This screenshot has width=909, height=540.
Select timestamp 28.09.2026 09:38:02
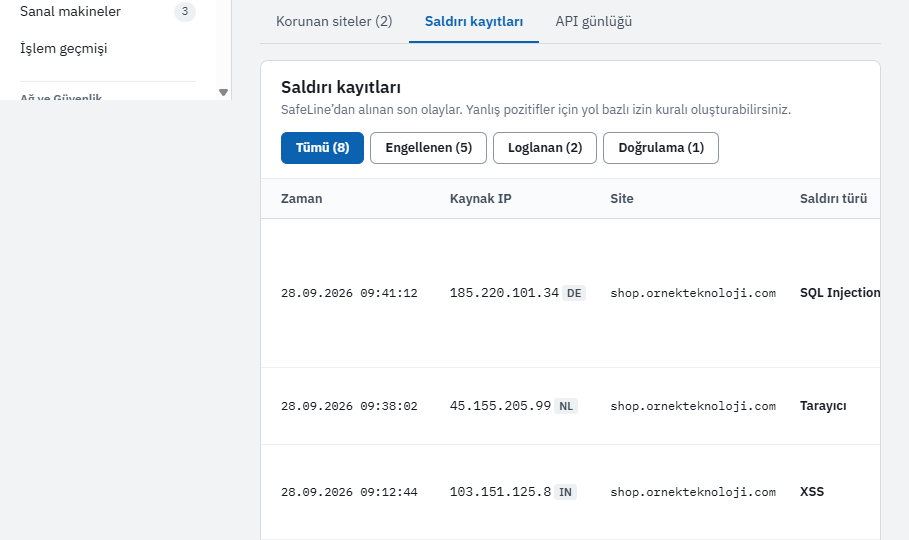click(349, 406)
